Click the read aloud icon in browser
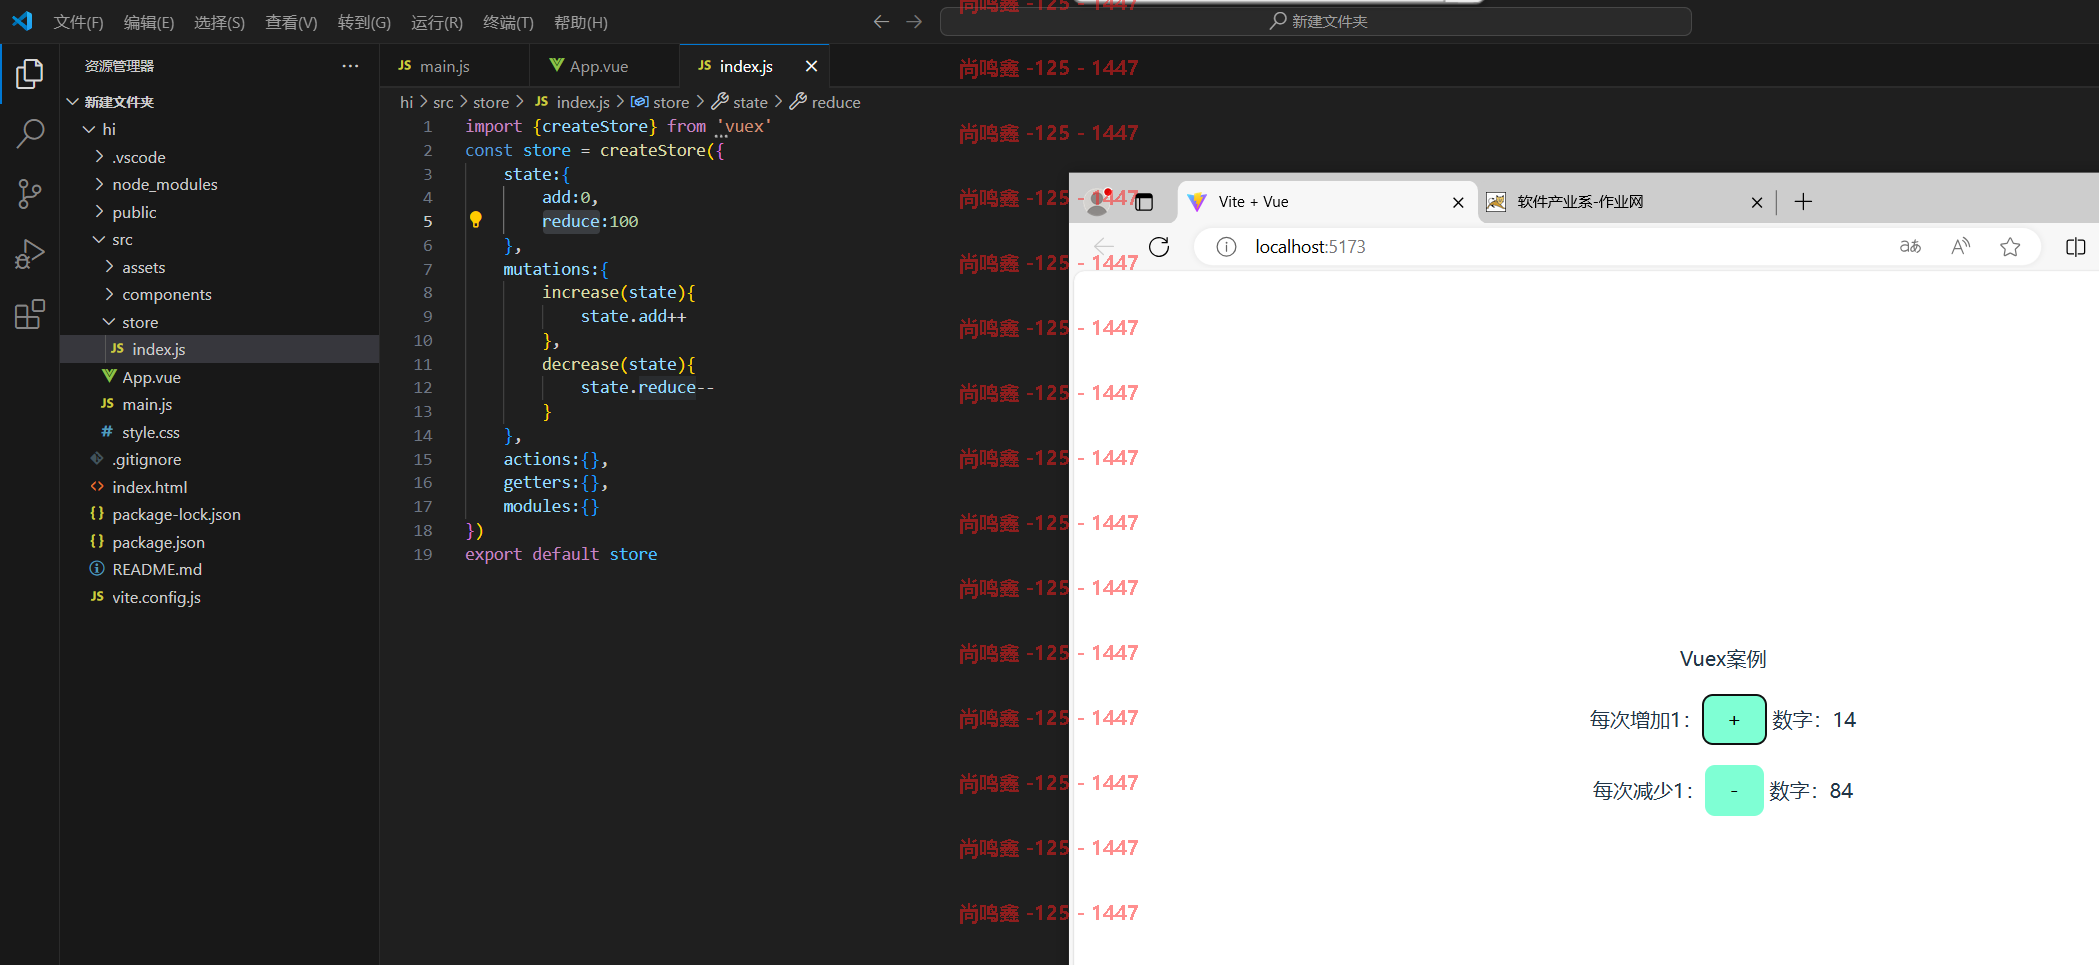 (1961, 247)
